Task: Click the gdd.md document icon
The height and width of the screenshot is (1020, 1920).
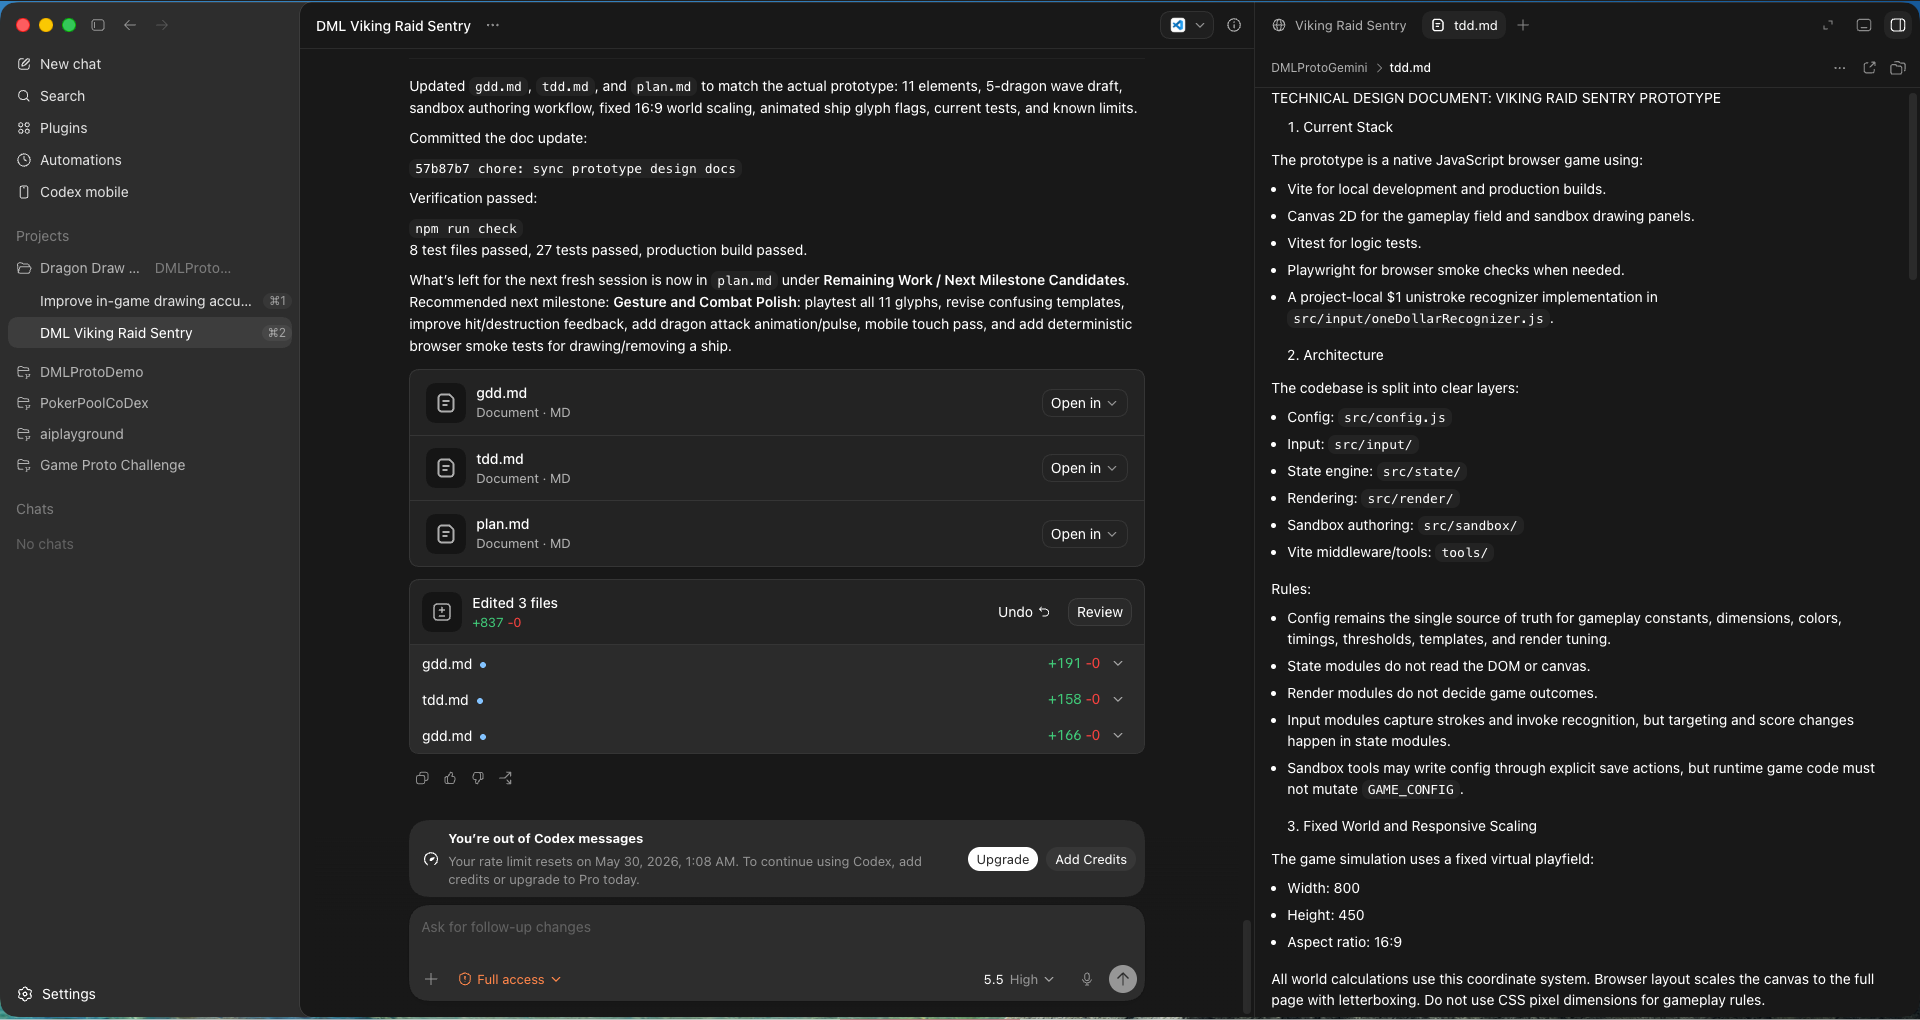Action: pyautogui.click(x=446, y=403)
